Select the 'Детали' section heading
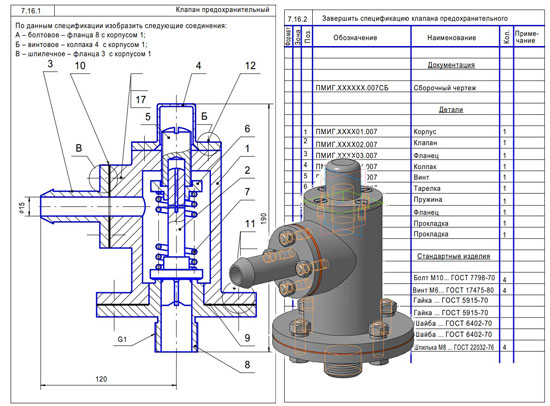 click(451, 109)
